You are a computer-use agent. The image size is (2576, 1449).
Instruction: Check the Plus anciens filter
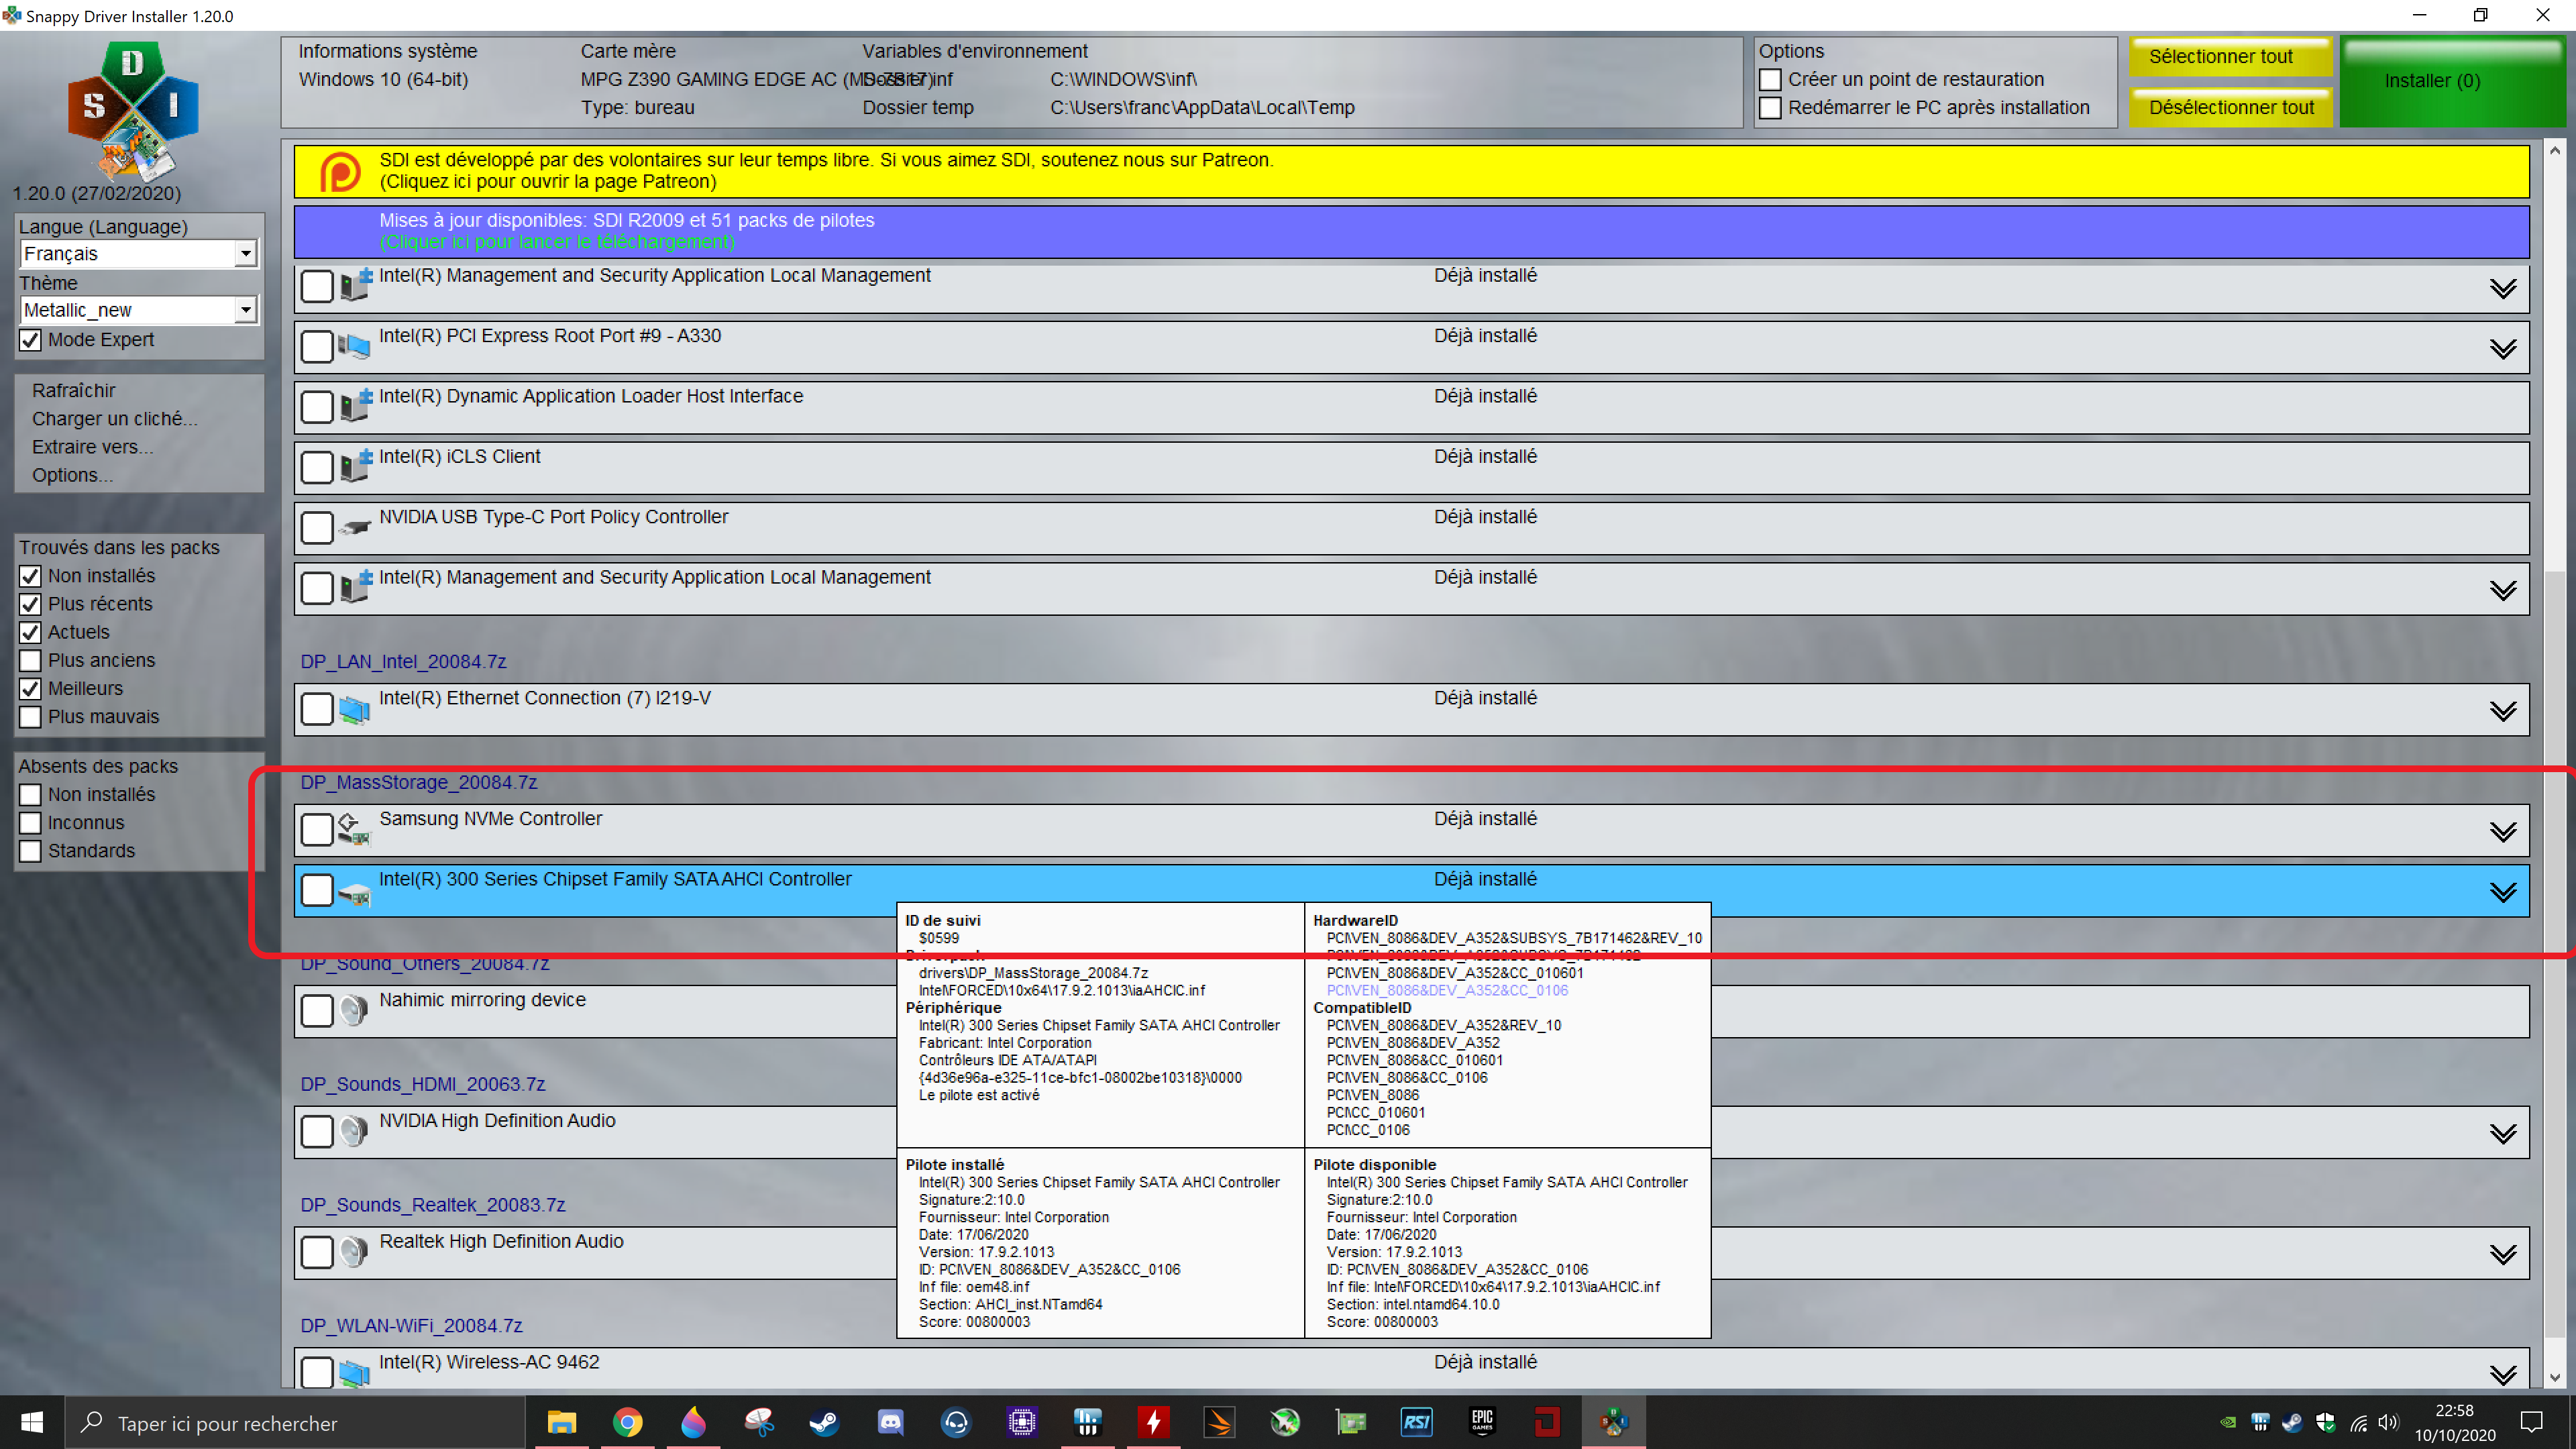[x=31, y=661]
